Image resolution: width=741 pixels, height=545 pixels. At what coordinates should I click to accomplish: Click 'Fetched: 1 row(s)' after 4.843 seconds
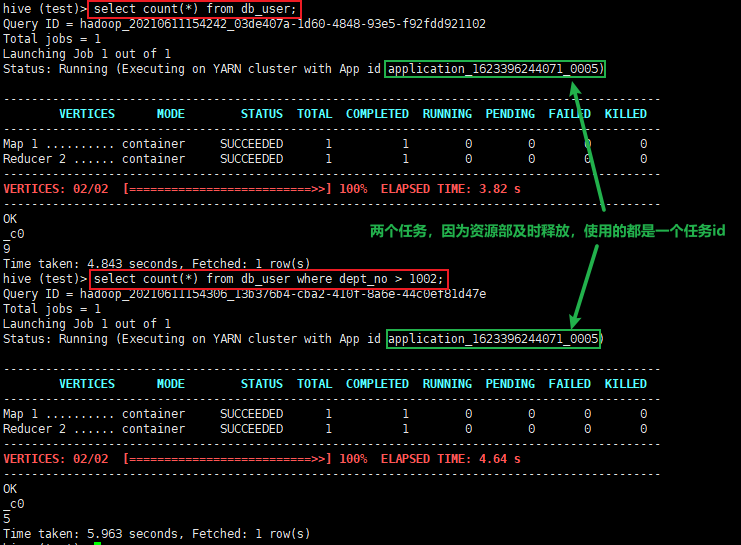pyautogui.click(x=251, y=263)
